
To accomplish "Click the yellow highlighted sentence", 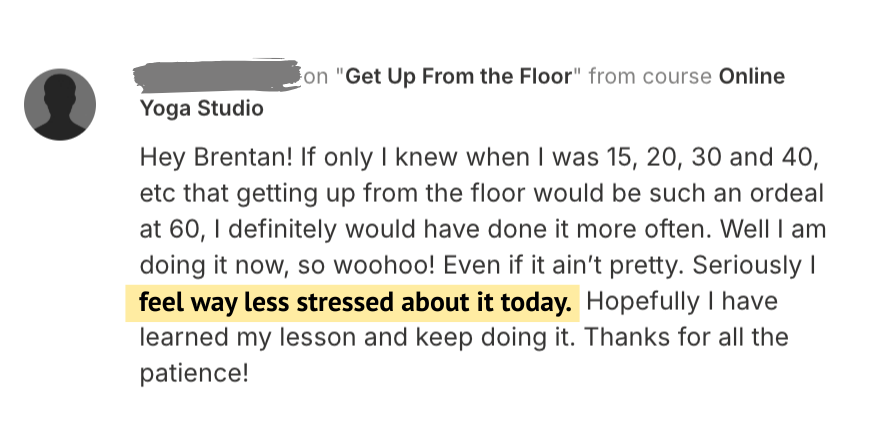I will pyautogui.click(x=357, y=301).
